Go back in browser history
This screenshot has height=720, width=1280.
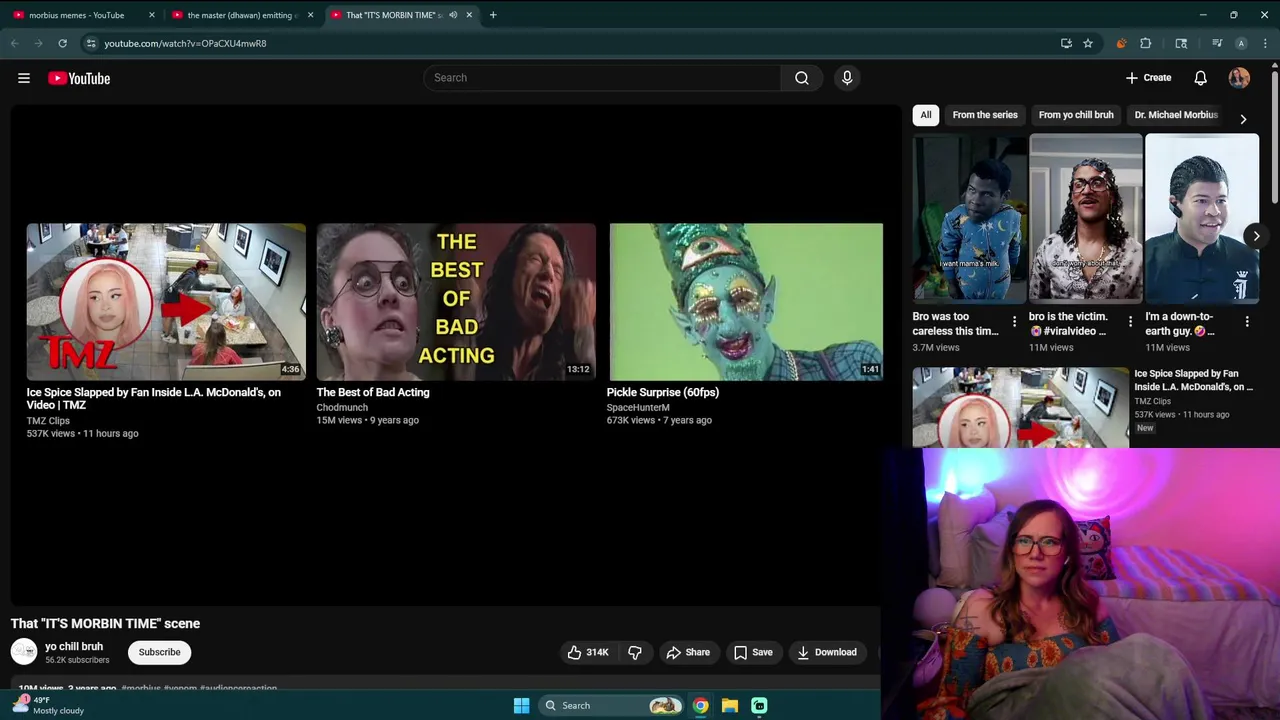tap(15, 44)
